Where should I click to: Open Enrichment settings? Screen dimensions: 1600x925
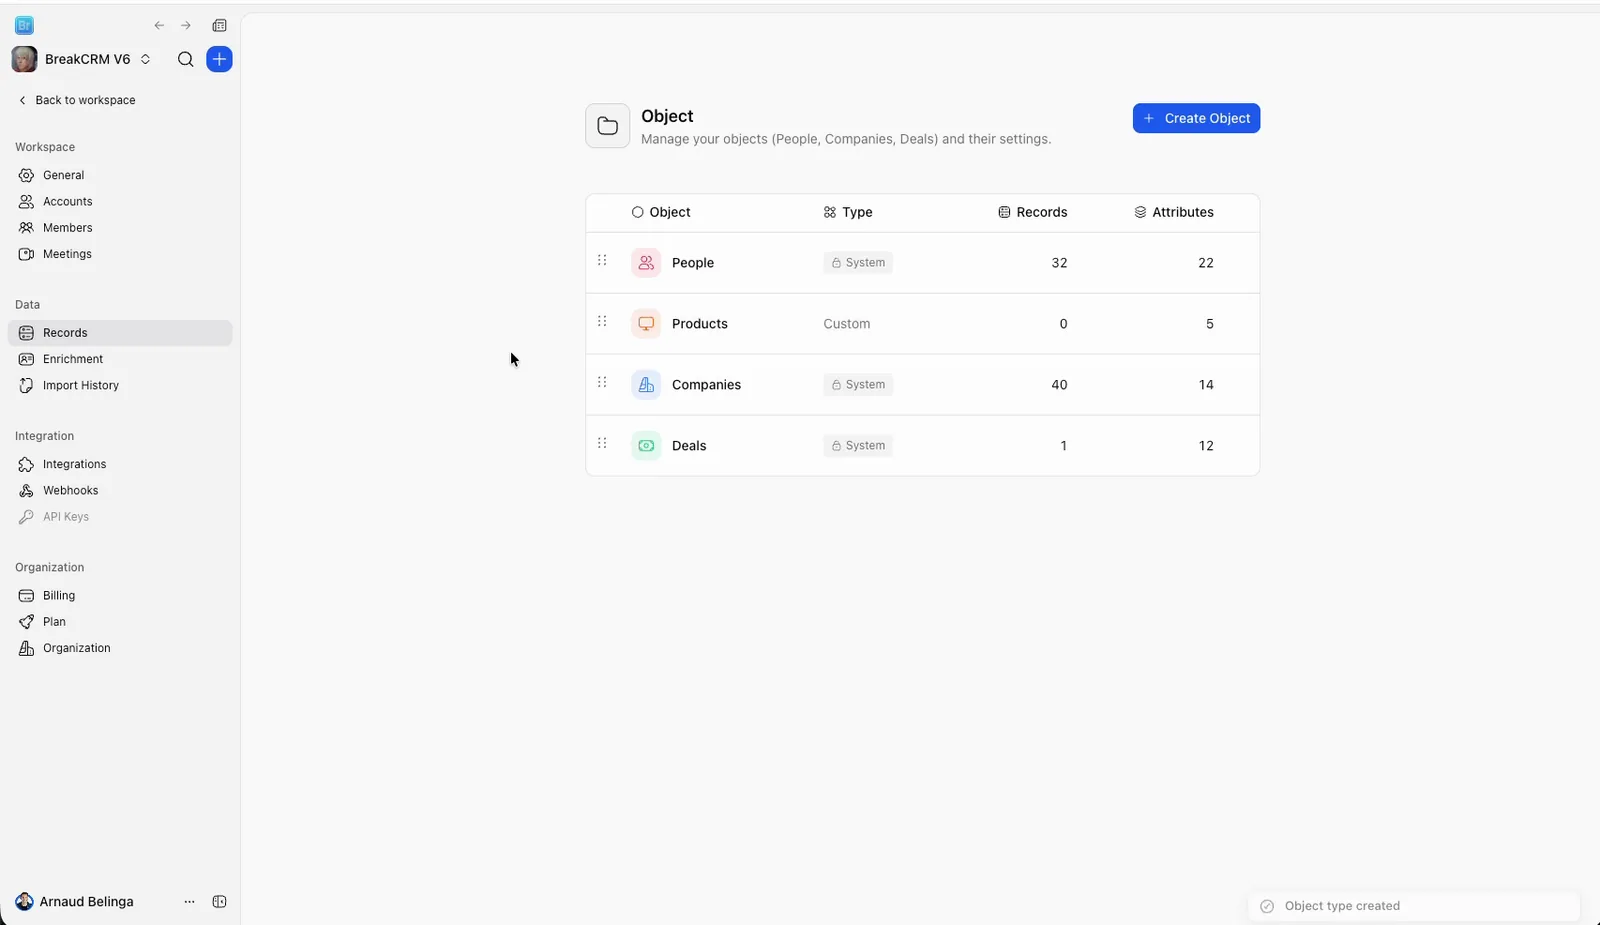pos(120,359)
